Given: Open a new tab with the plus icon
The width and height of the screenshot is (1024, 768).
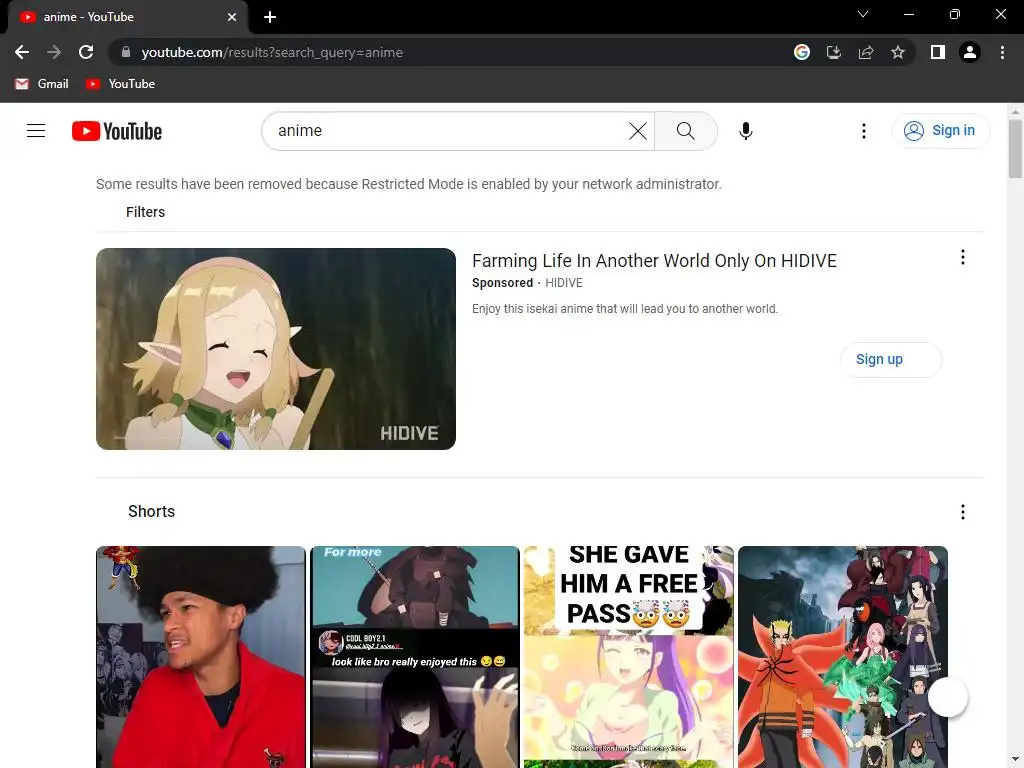Looking at the screenshot, I should (270, 17).
